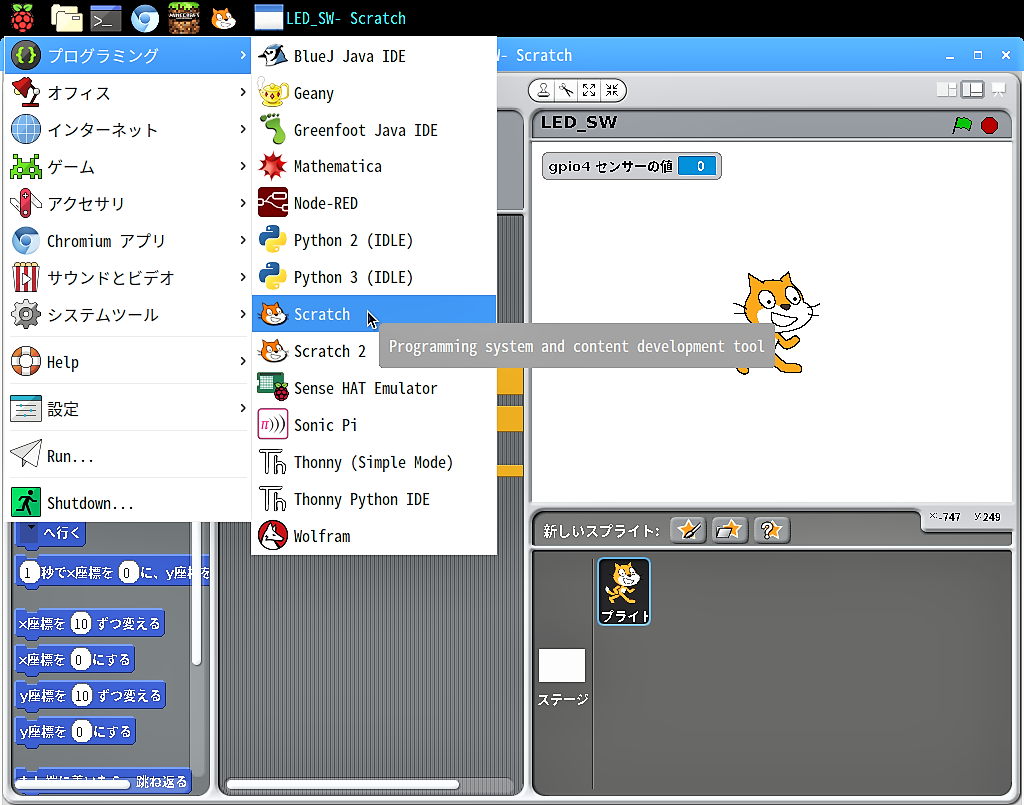Open the アクセサリ menu category
Viewport: 1024px width, 805px height.
(129, 203)
